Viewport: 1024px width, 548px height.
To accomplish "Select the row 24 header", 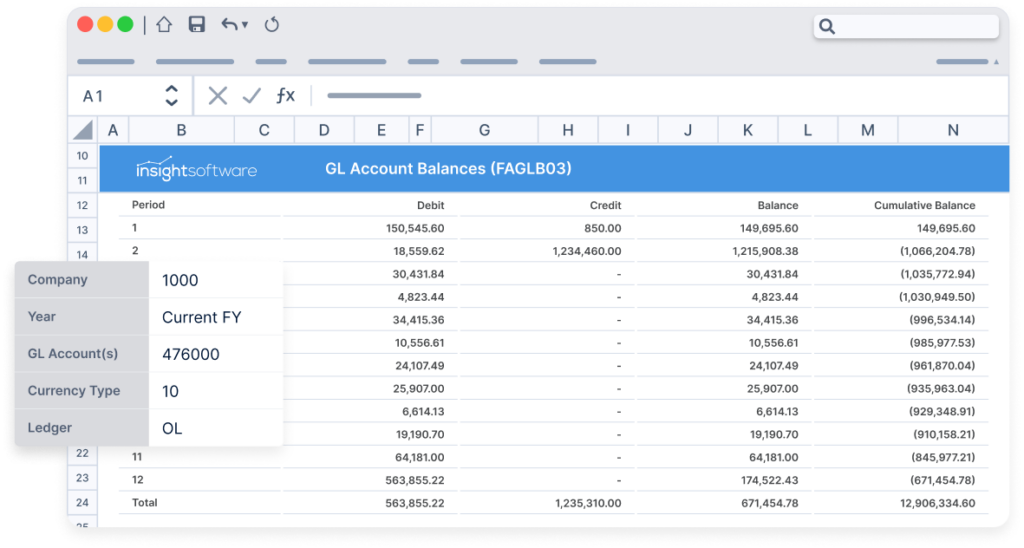I will pos(82,503).
